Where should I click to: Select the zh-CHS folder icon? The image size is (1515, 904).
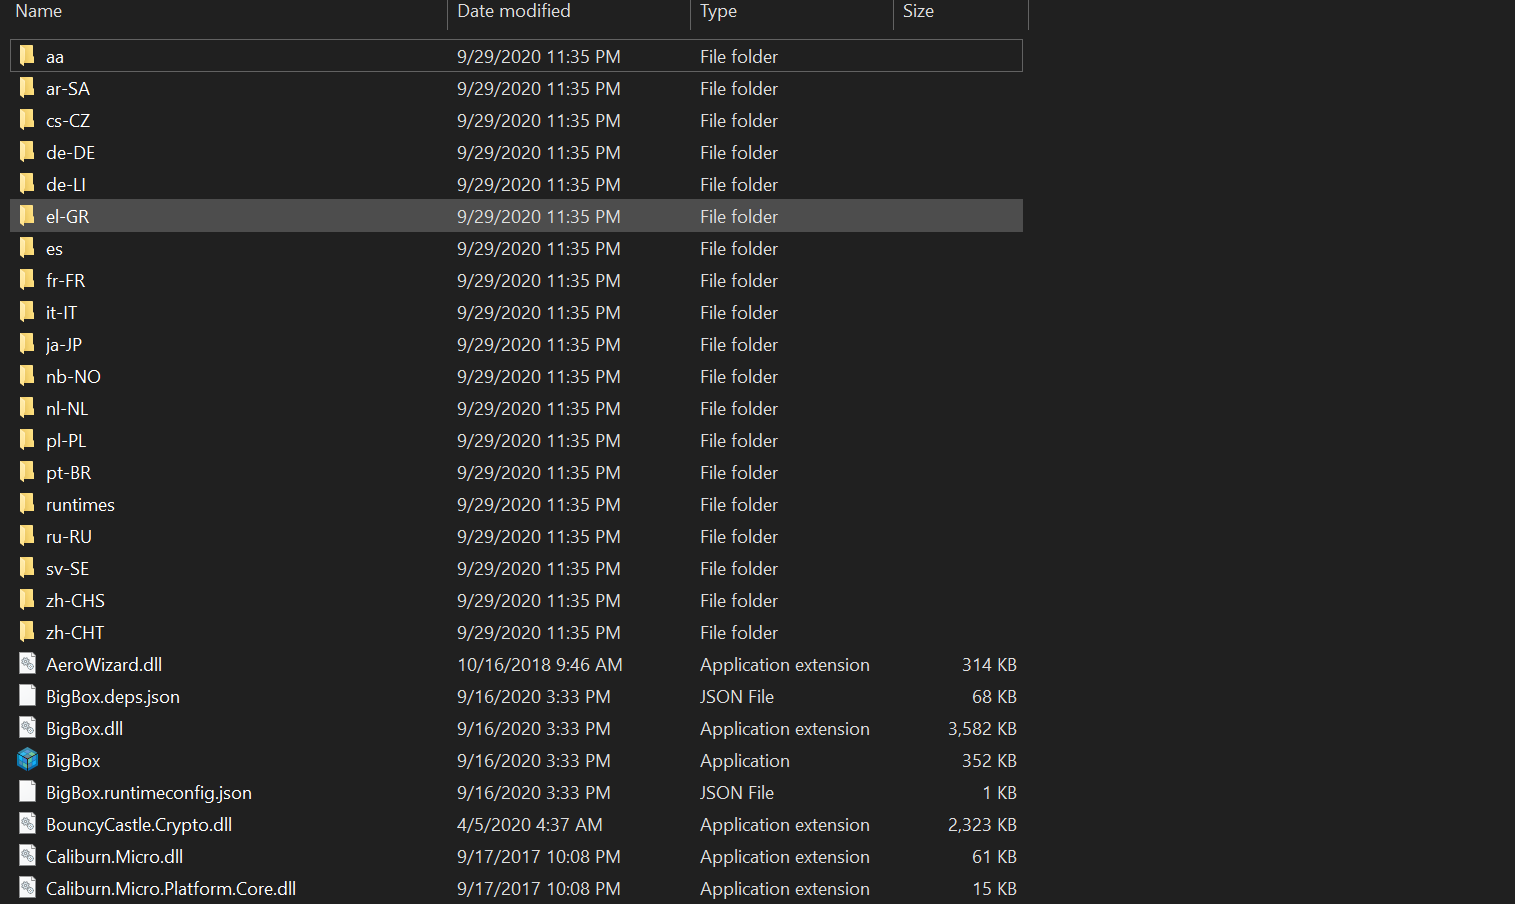(27, 600)
